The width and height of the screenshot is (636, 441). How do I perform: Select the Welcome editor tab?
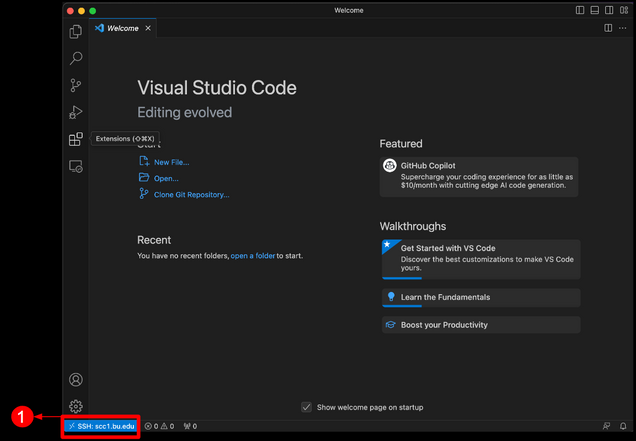(122, 28)
